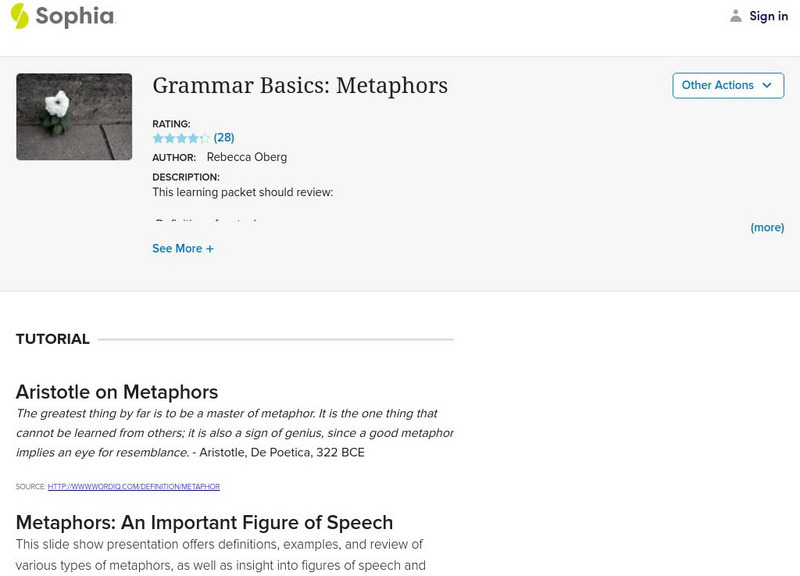The width and height of the screenshot is (800, 576).
Task: Click the Sophia wordmark text
Action: coord(75,16)
